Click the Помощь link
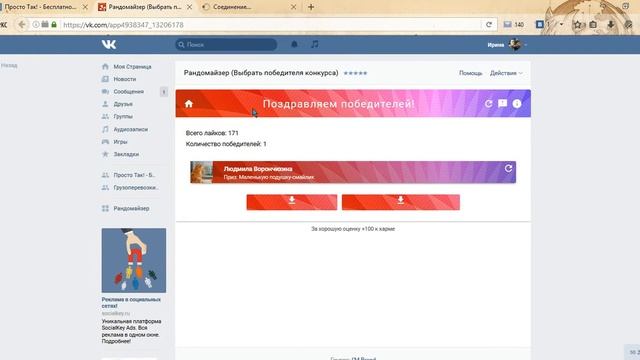 (470, 73)
